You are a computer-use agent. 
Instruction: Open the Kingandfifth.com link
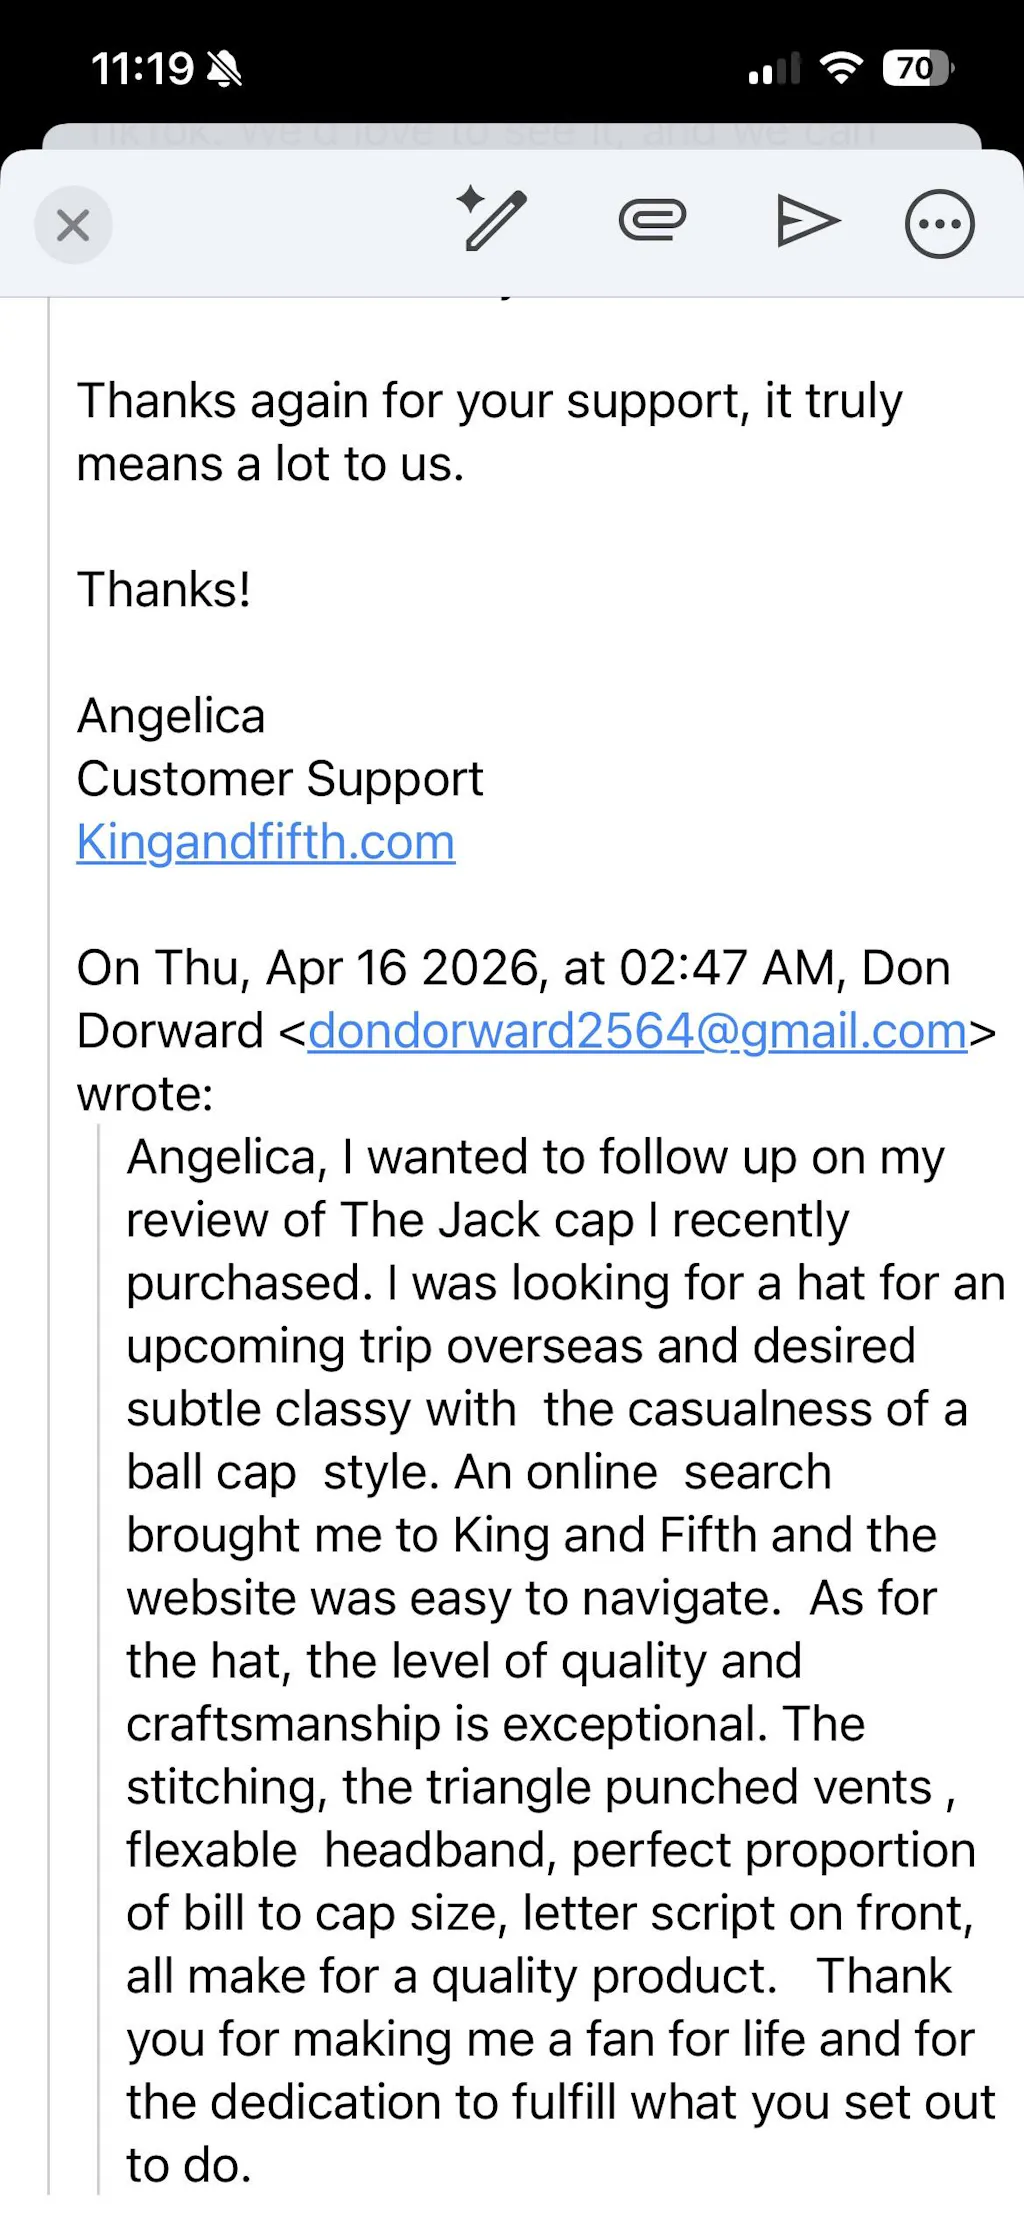tap(266, 842)
